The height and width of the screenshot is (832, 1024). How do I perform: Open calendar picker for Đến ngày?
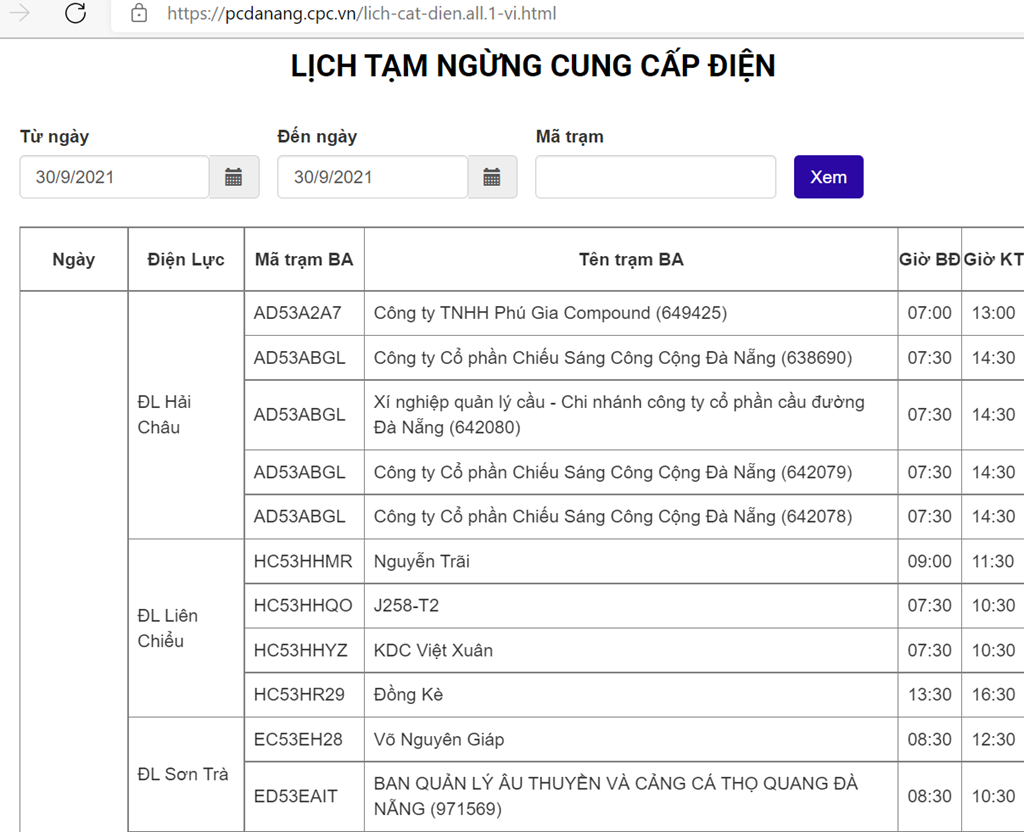[492, 177]
